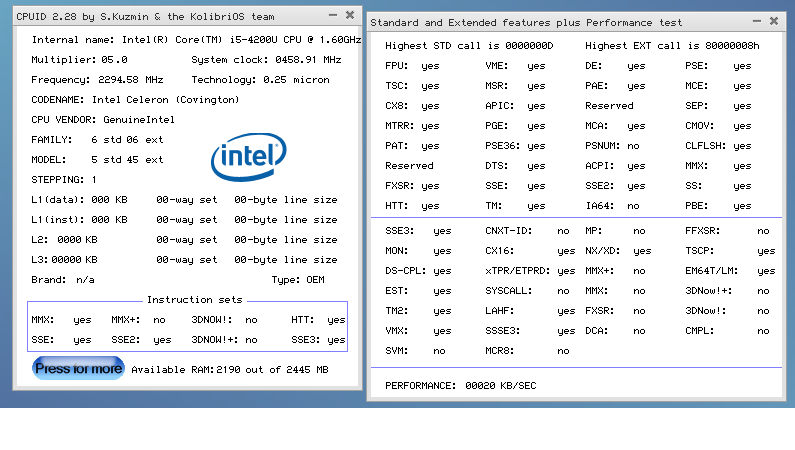Click the Internal name CPU text line

click(x=190, y=40)
